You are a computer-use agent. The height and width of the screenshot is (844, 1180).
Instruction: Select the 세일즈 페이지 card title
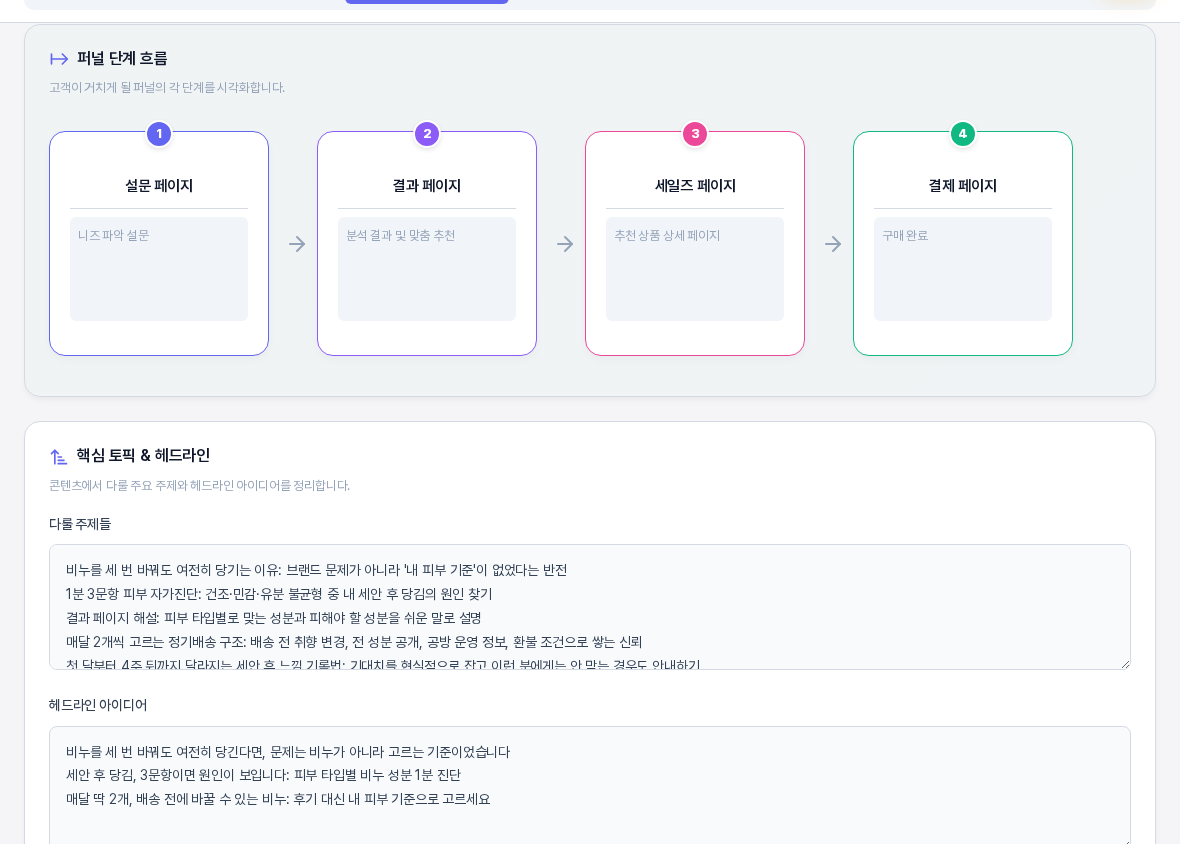tap(695, 186)
